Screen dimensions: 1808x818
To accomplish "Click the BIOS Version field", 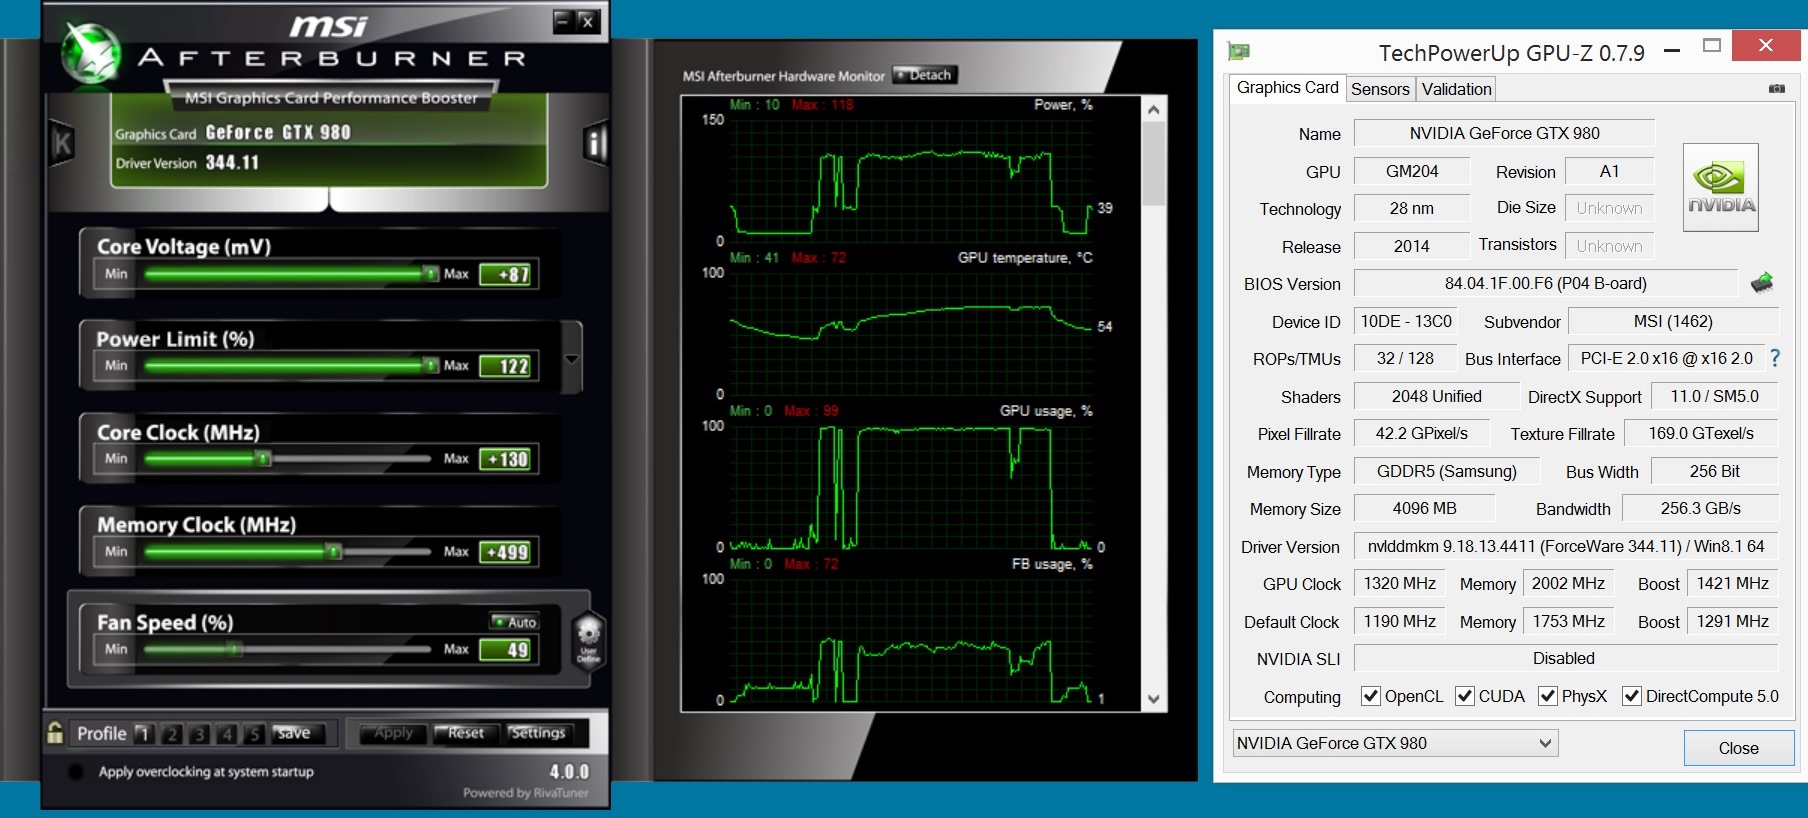I will [x=1545, y=283].
